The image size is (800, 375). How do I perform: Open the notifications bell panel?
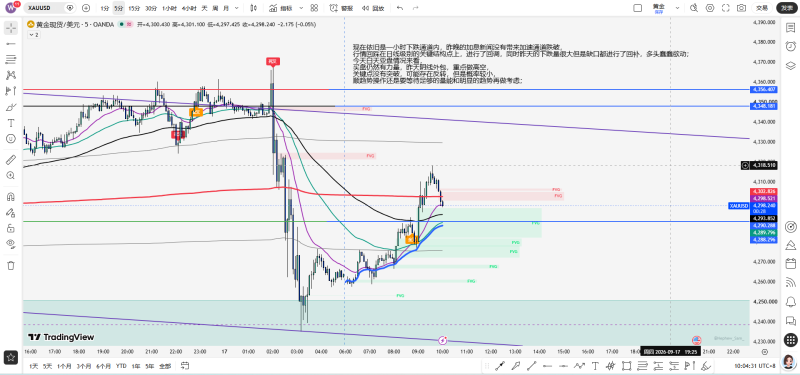(790, 301)
